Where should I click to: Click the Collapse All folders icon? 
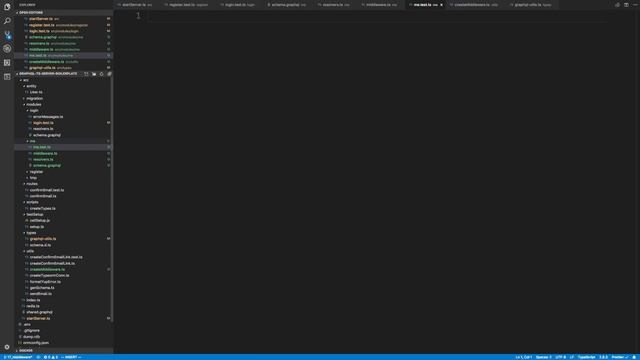coord(109,74)
